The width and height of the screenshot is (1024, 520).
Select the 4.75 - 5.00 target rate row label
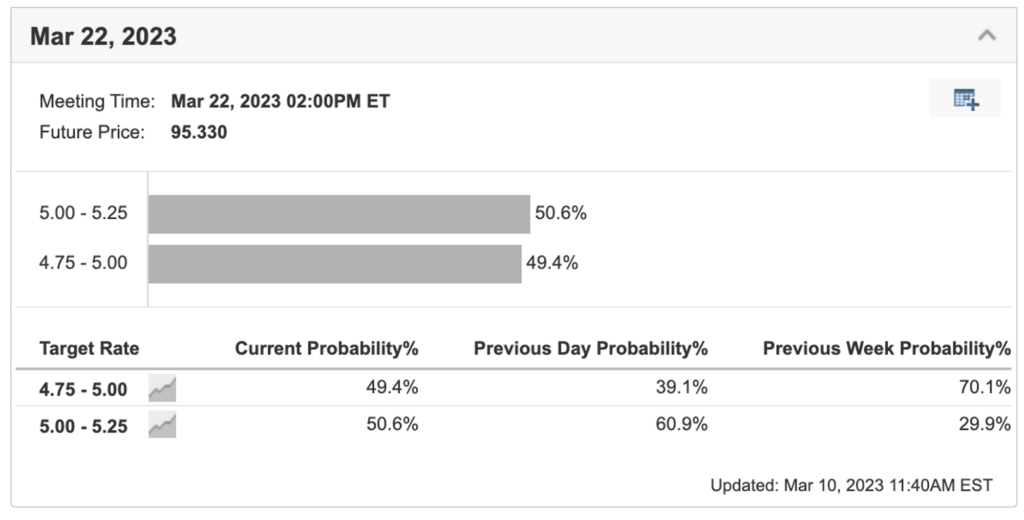coord(83,389)
